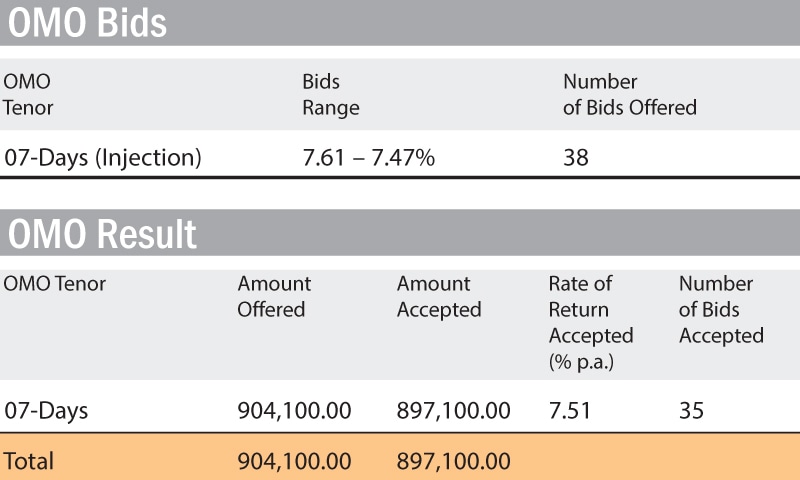Select the Total row label
The width and height of the screenshot is (800, 480).
click(29, 461)
